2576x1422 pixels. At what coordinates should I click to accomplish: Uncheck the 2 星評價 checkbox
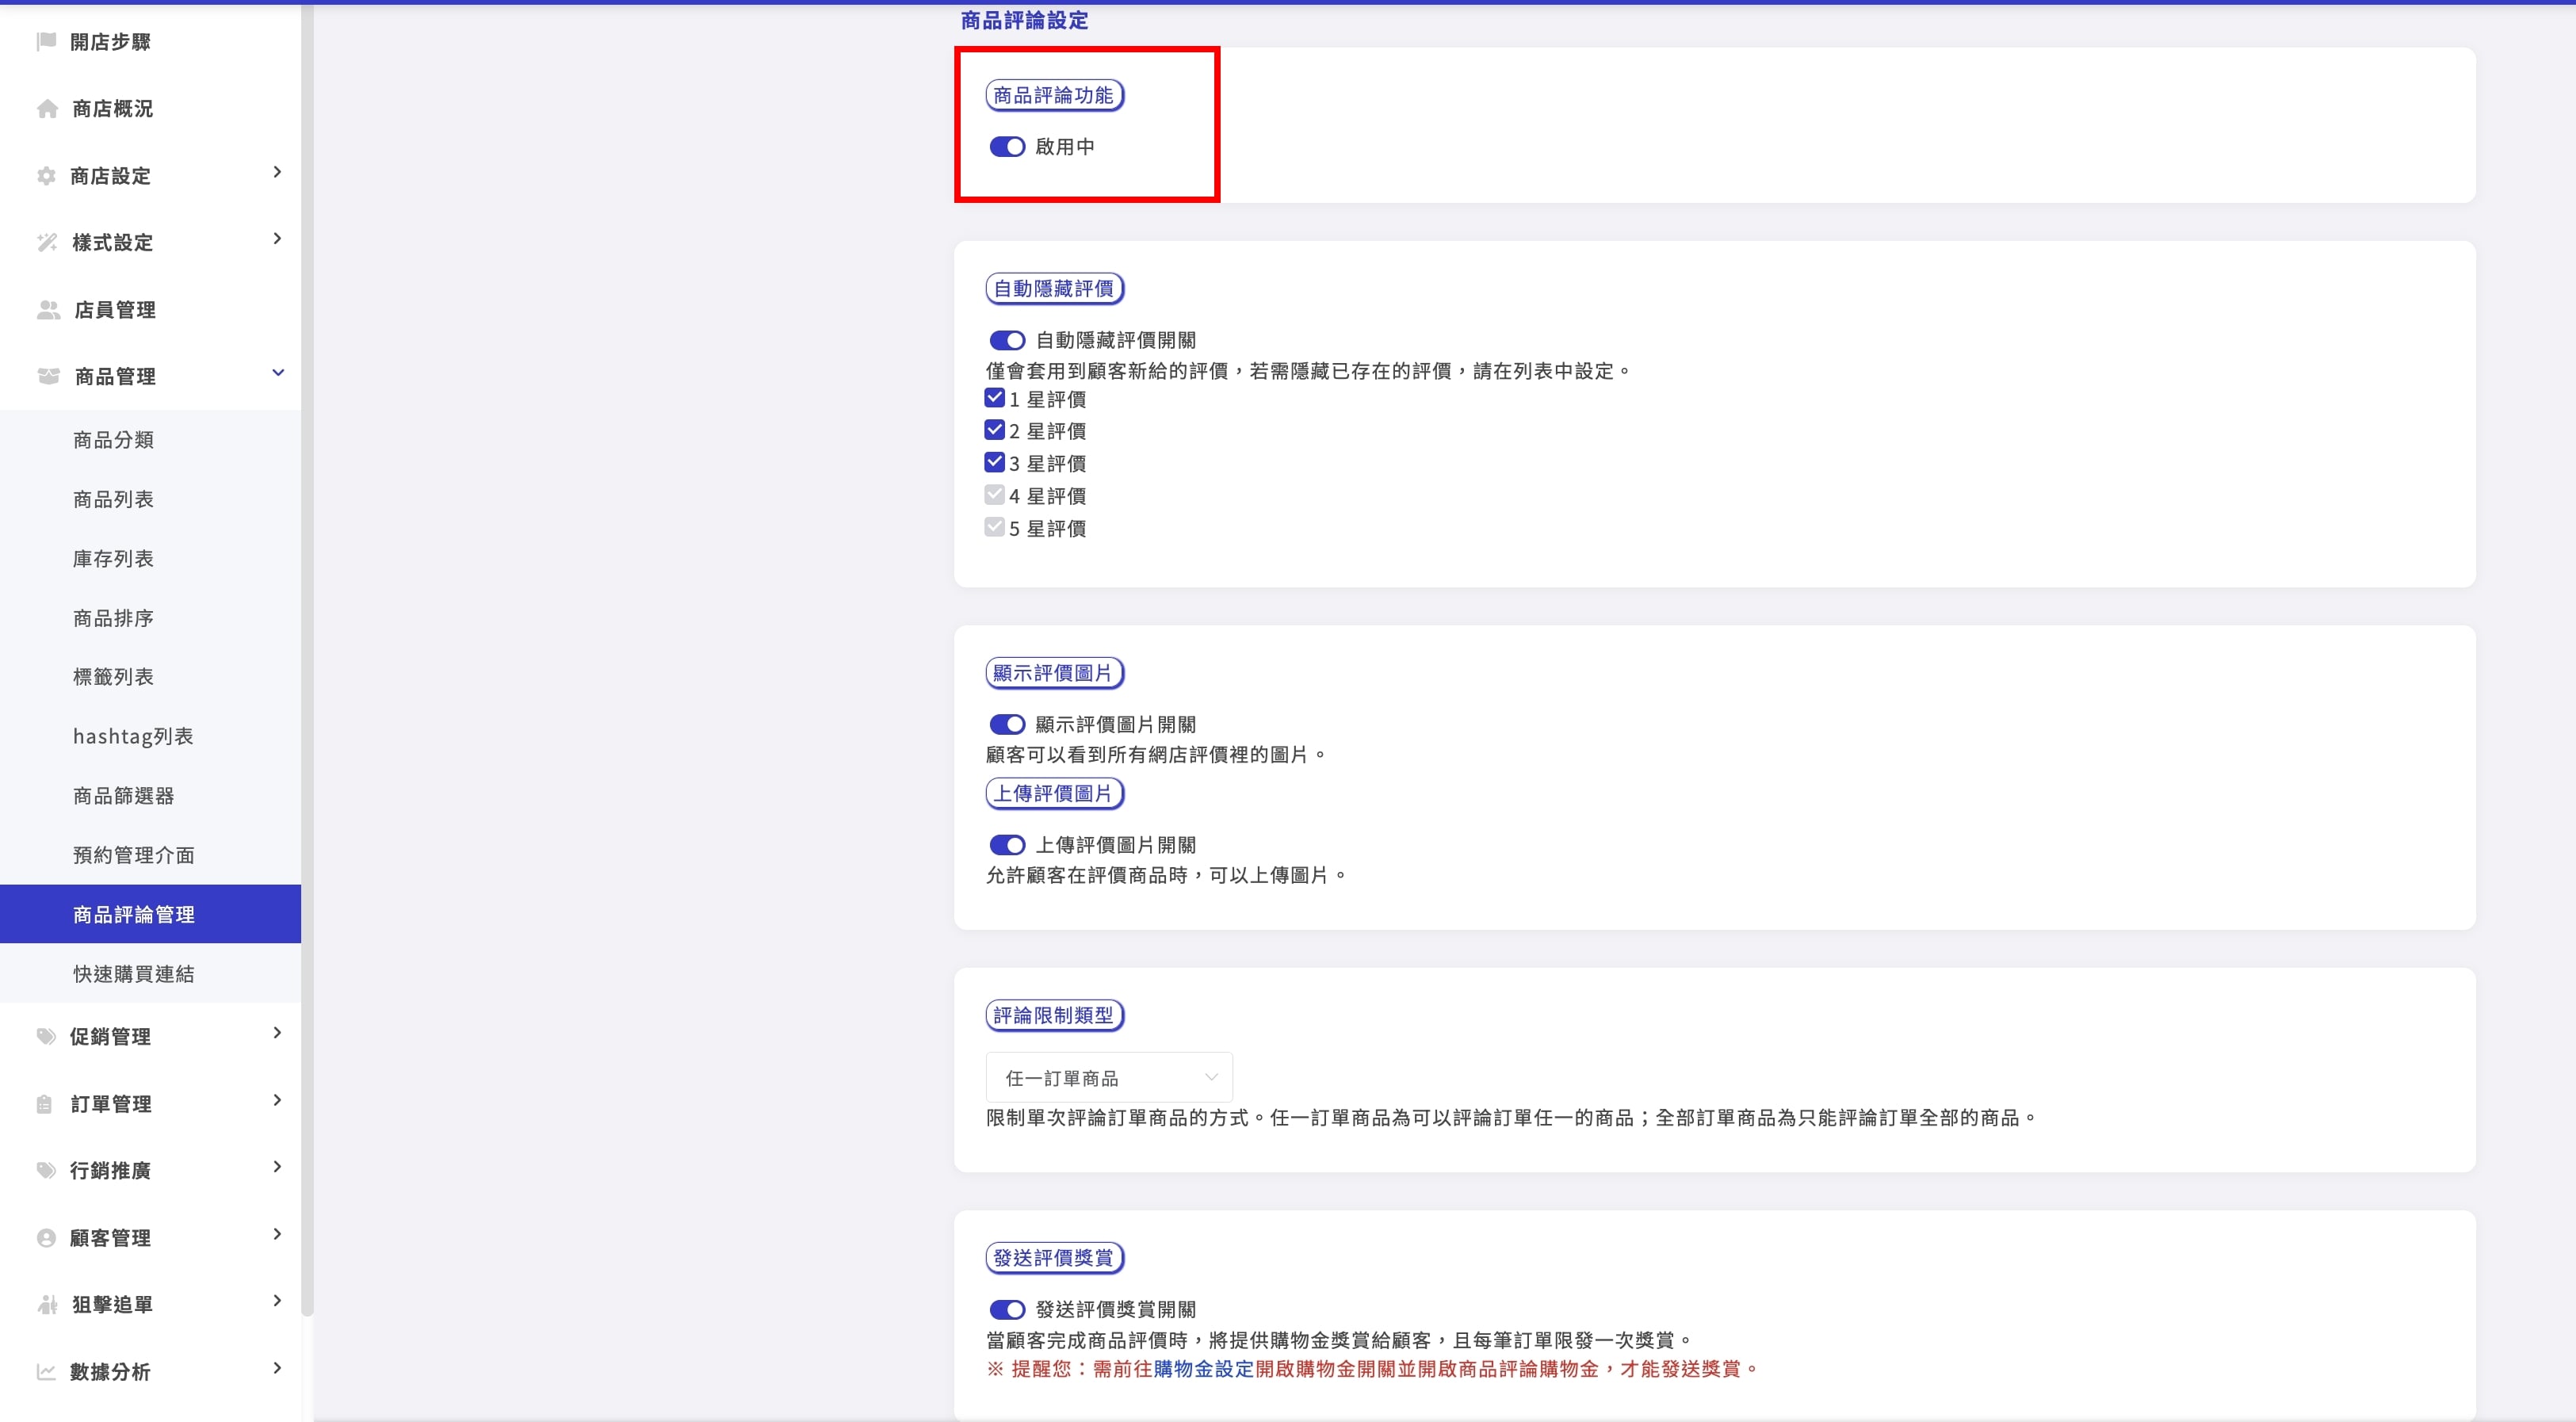tap(994, 430)
